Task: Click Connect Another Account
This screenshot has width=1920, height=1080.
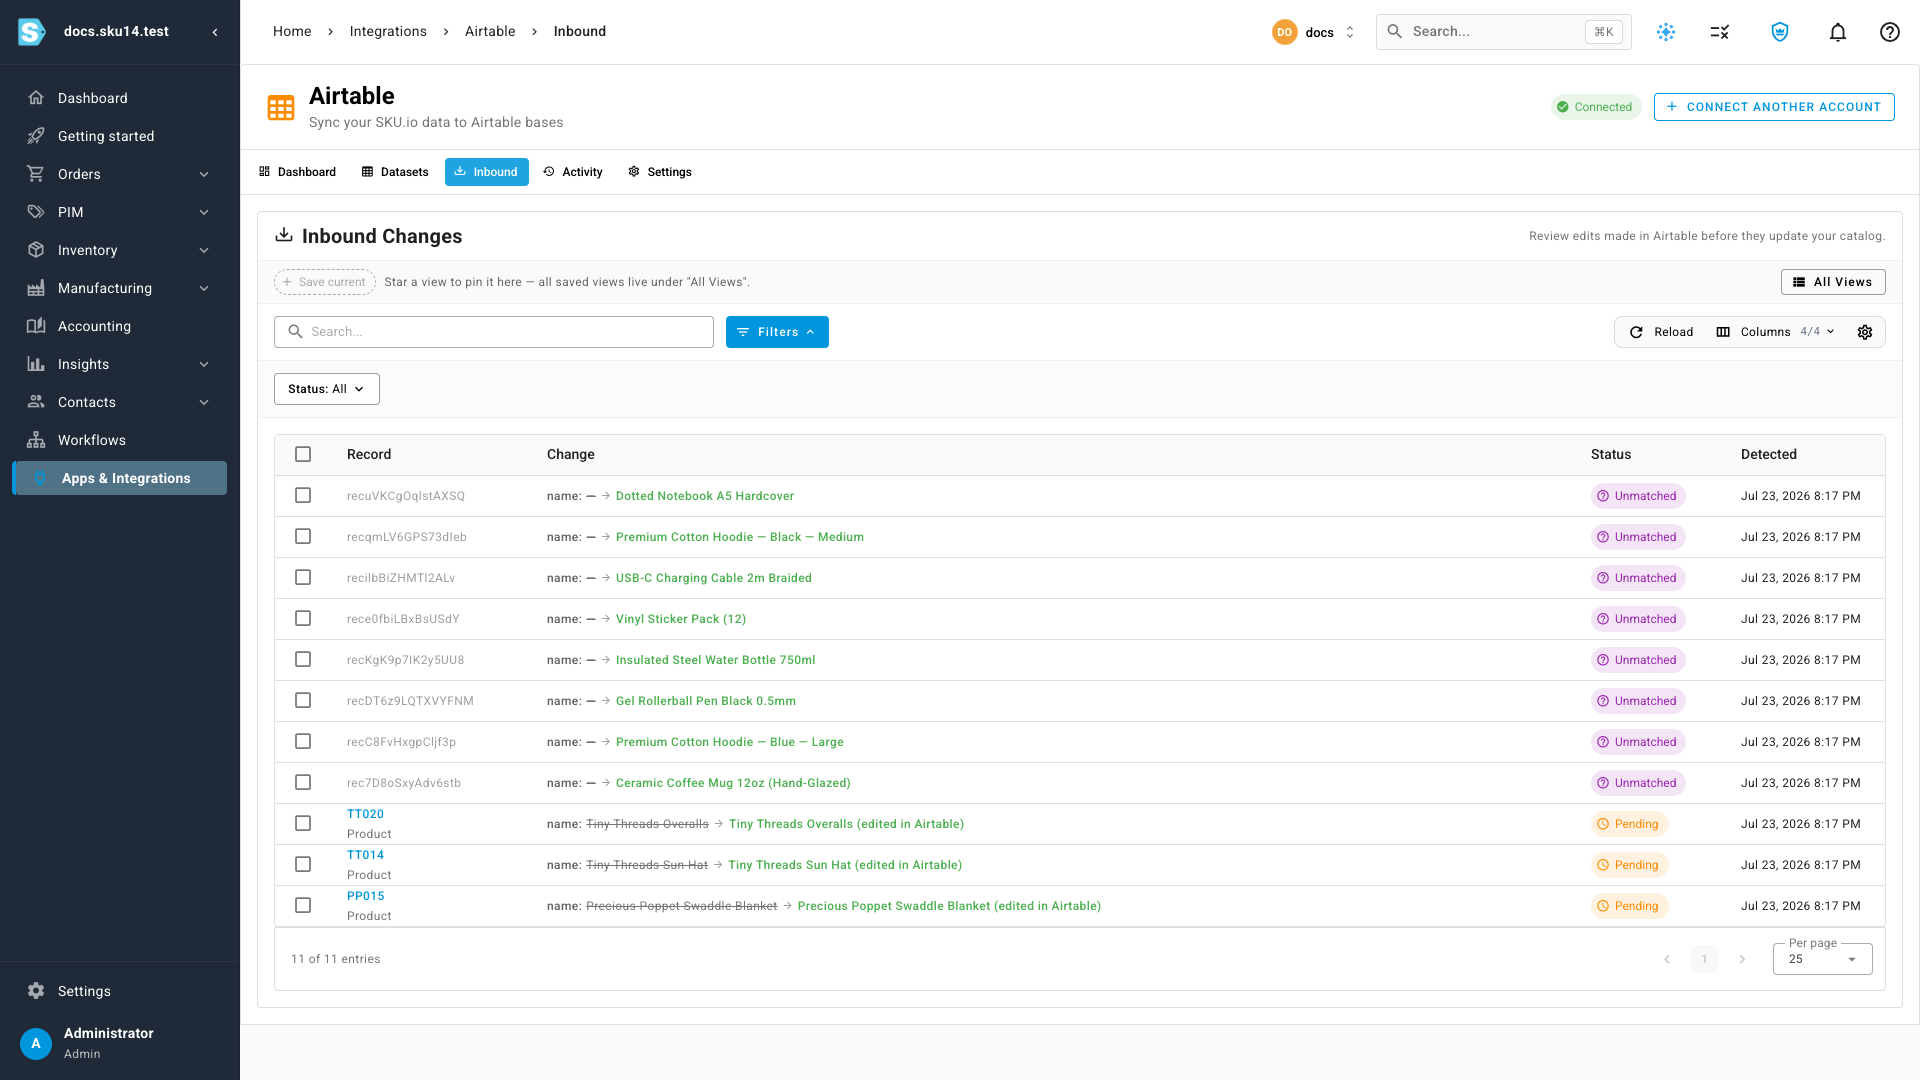Action: tap(1774, 107)
